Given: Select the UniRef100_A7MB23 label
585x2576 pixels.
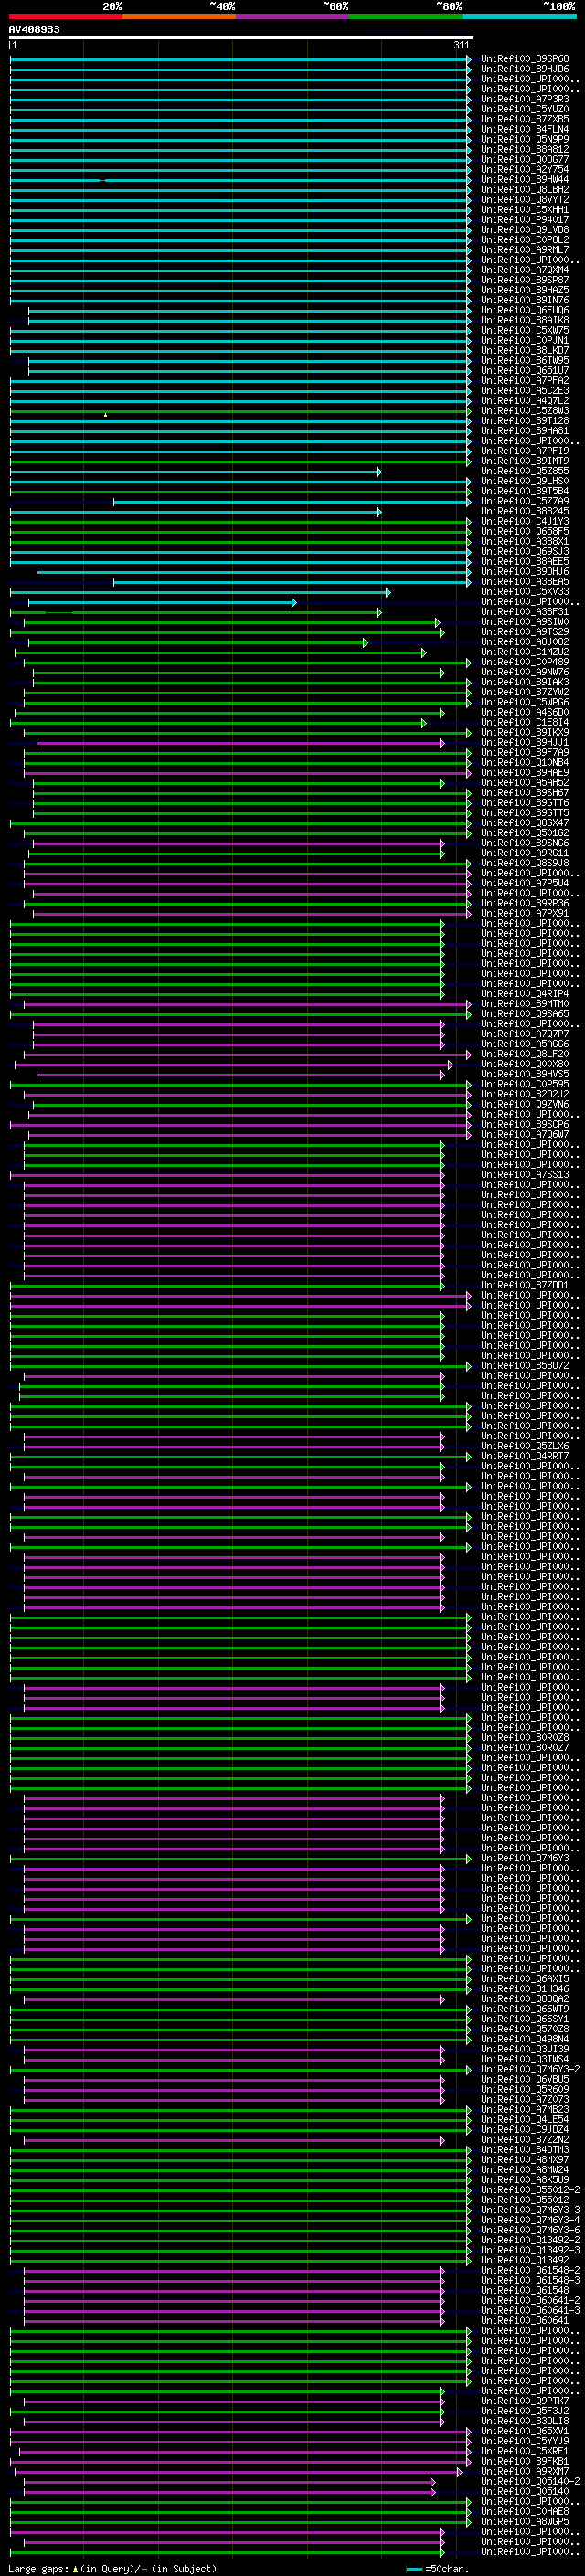Looking at the screenshot, I should (524, 2109).
